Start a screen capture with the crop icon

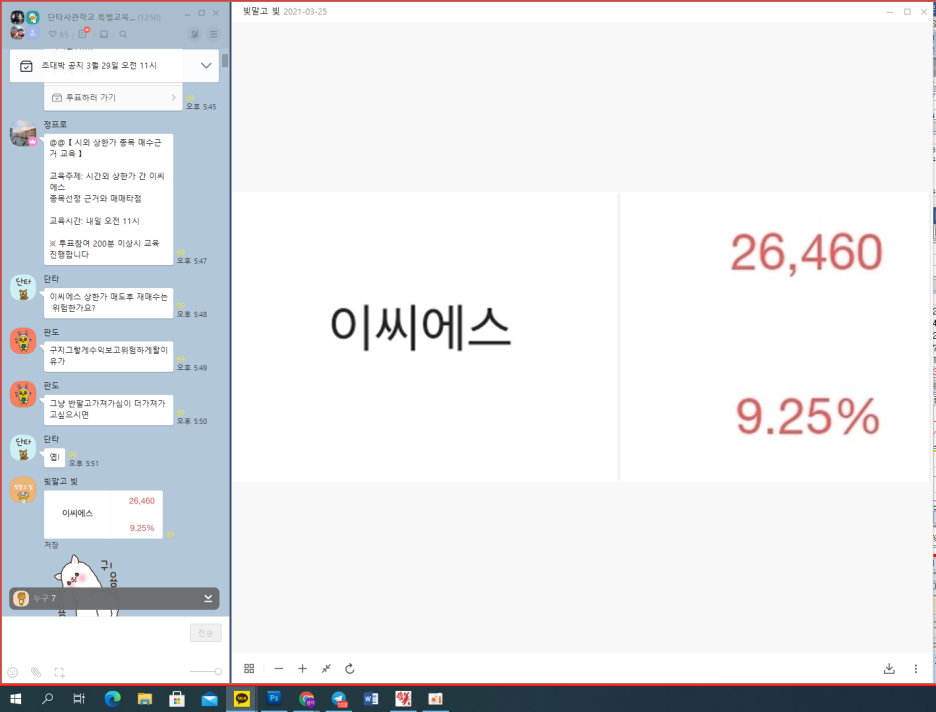[59, 672]
